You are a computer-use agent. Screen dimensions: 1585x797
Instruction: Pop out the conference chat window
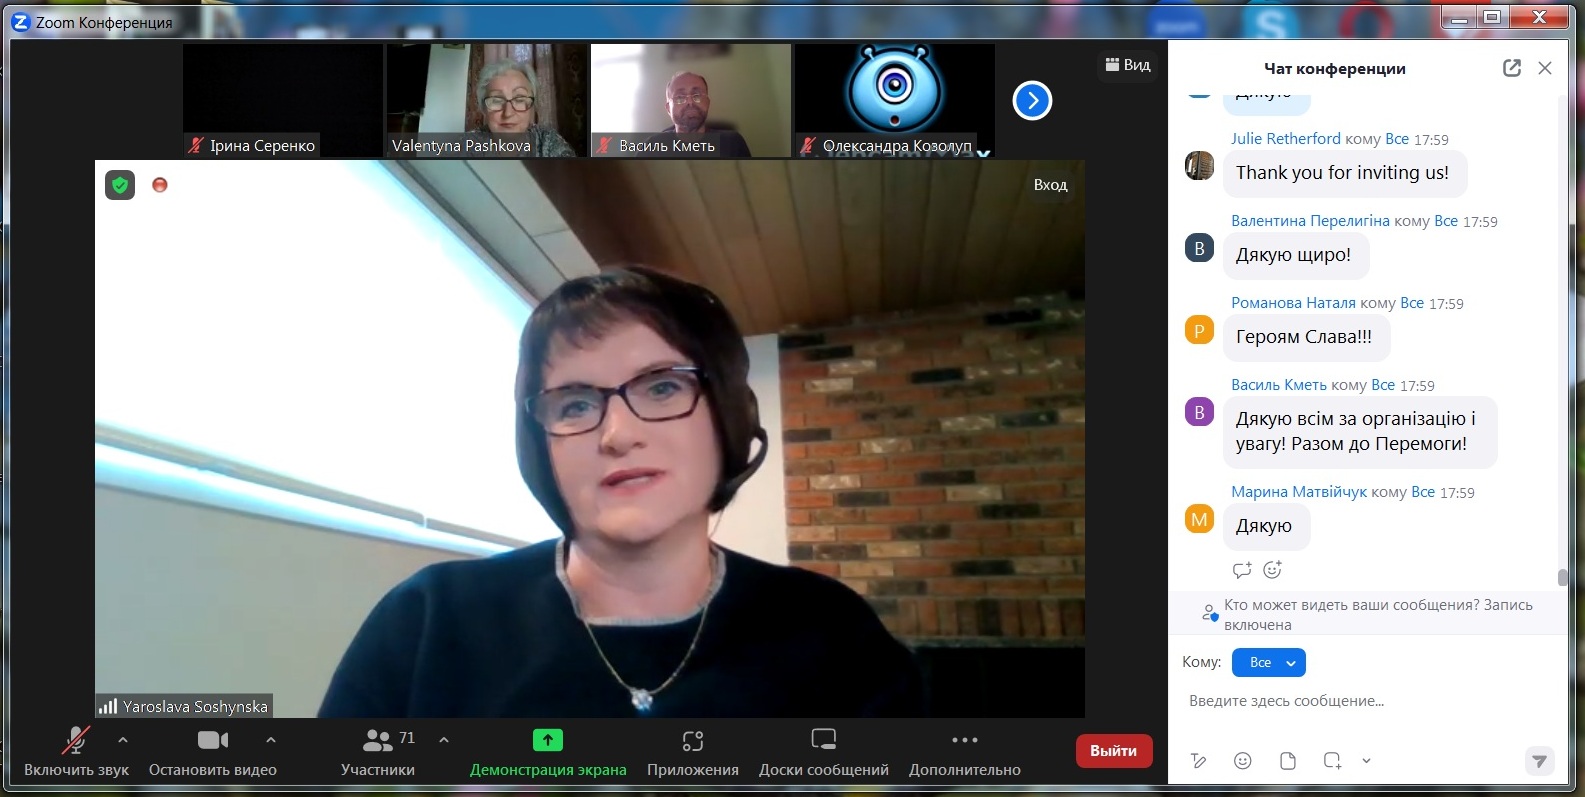point(1511,68)
